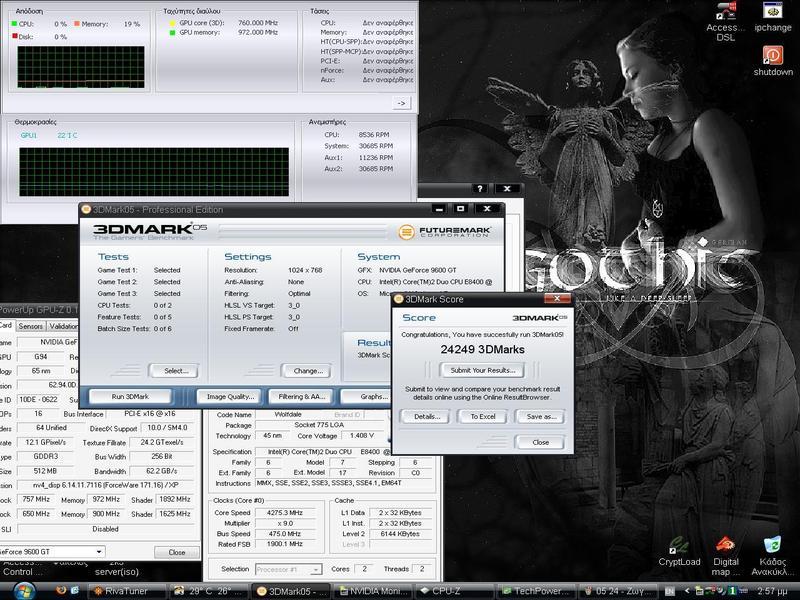
Task: Click the Level 2 cache 6144 KBytes field
Action: tap(400, 534)
